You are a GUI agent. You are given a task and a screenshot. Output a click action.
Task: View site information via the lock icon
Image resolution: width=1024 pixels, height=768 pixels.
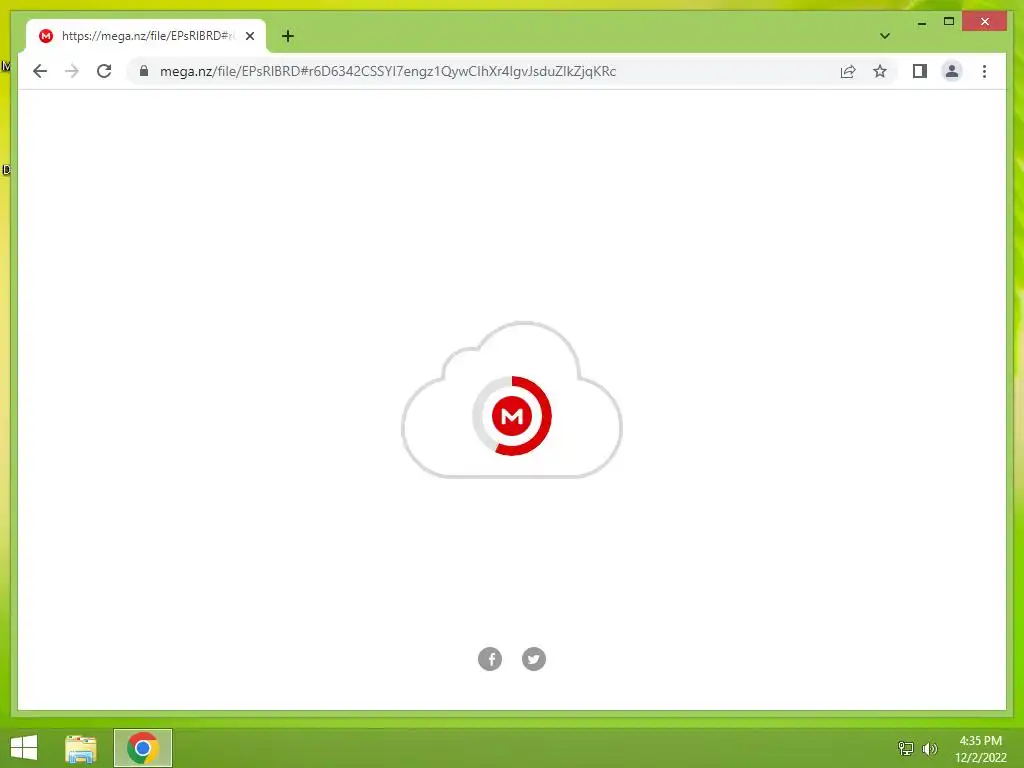[144, 71]
